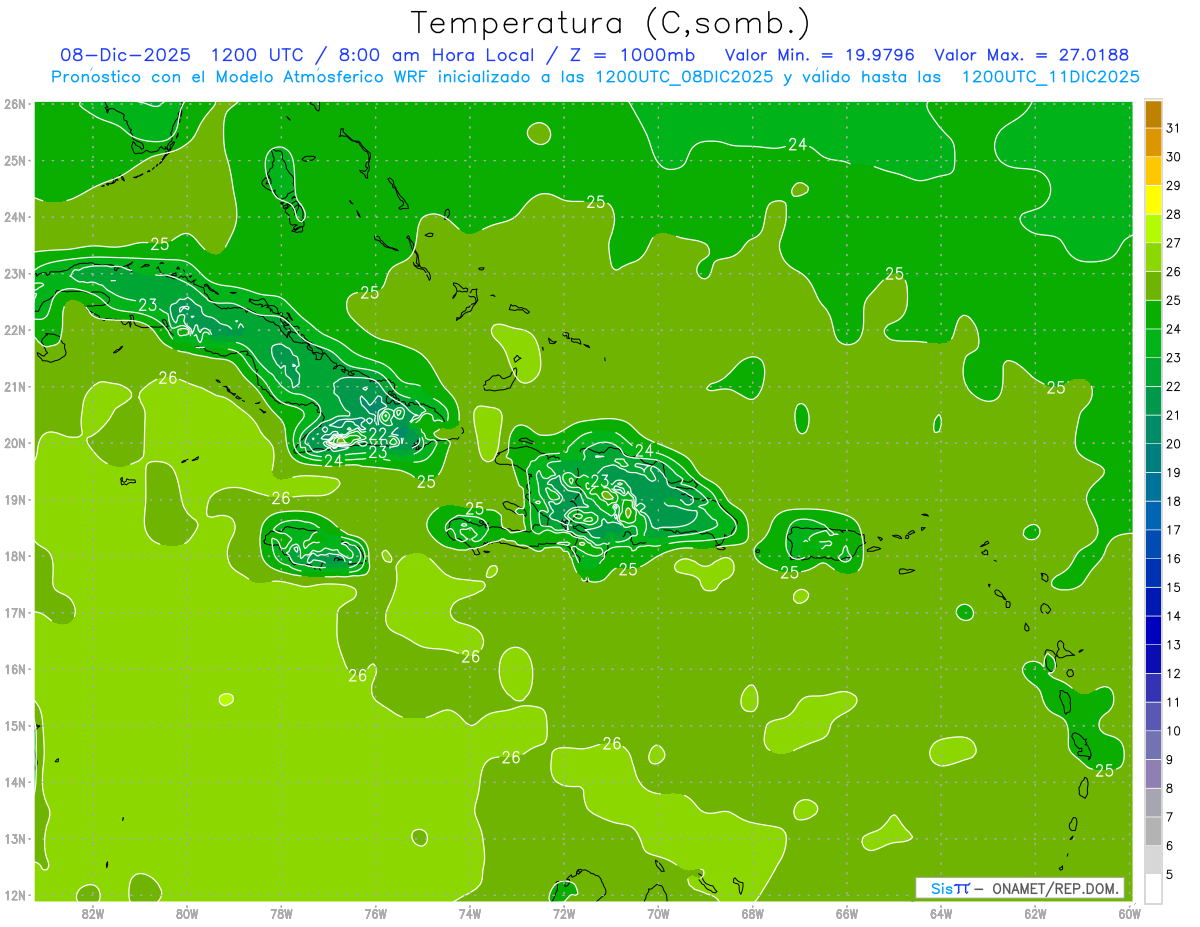Screen dimensions: 1200x927
Task: Click the "25N" latitude axis label
Action: click(14, 161)
